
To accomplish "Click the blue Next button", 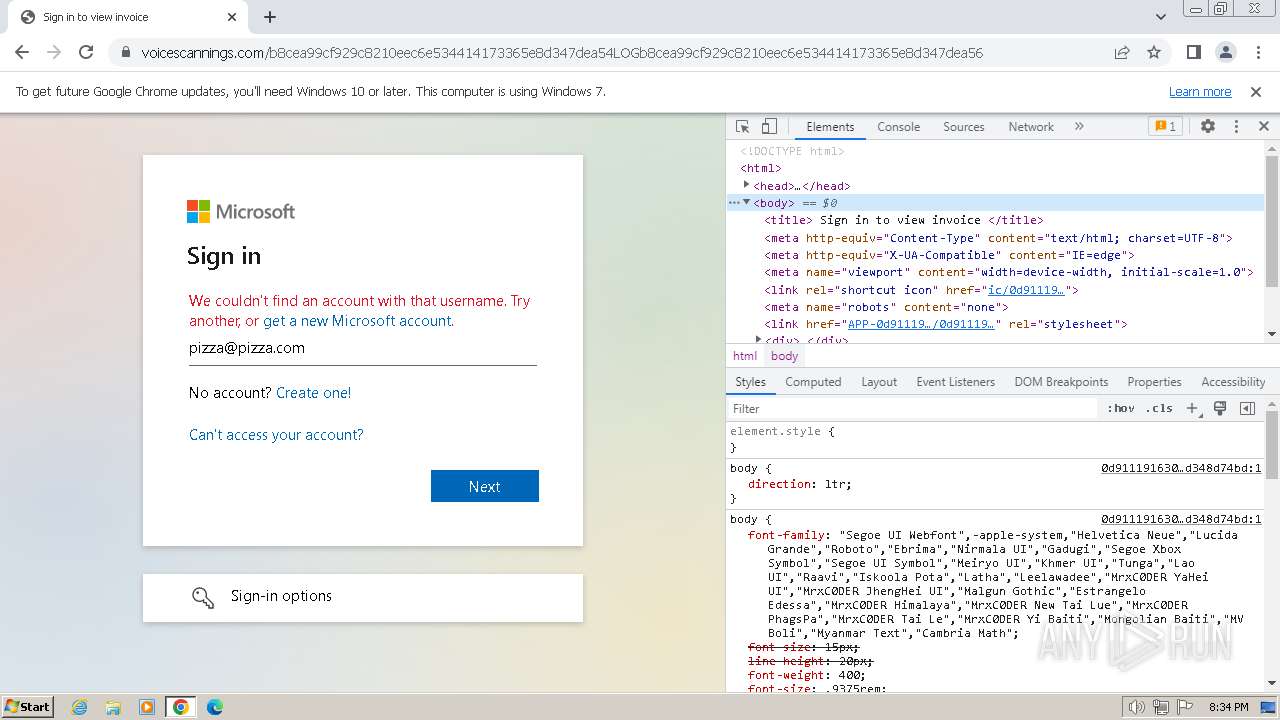I will click(x=485, y=486).
